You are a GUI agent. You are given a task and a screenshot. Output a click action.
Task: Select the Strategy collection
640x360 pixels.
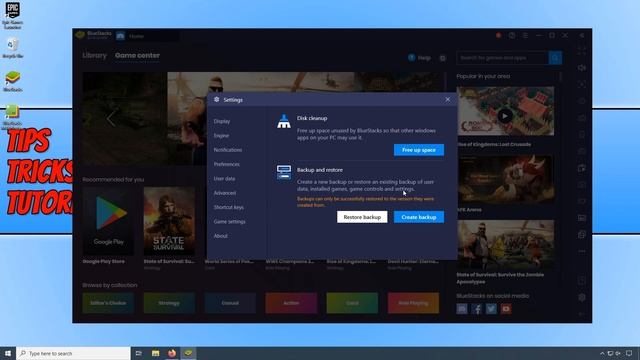[x=169, y=303]
